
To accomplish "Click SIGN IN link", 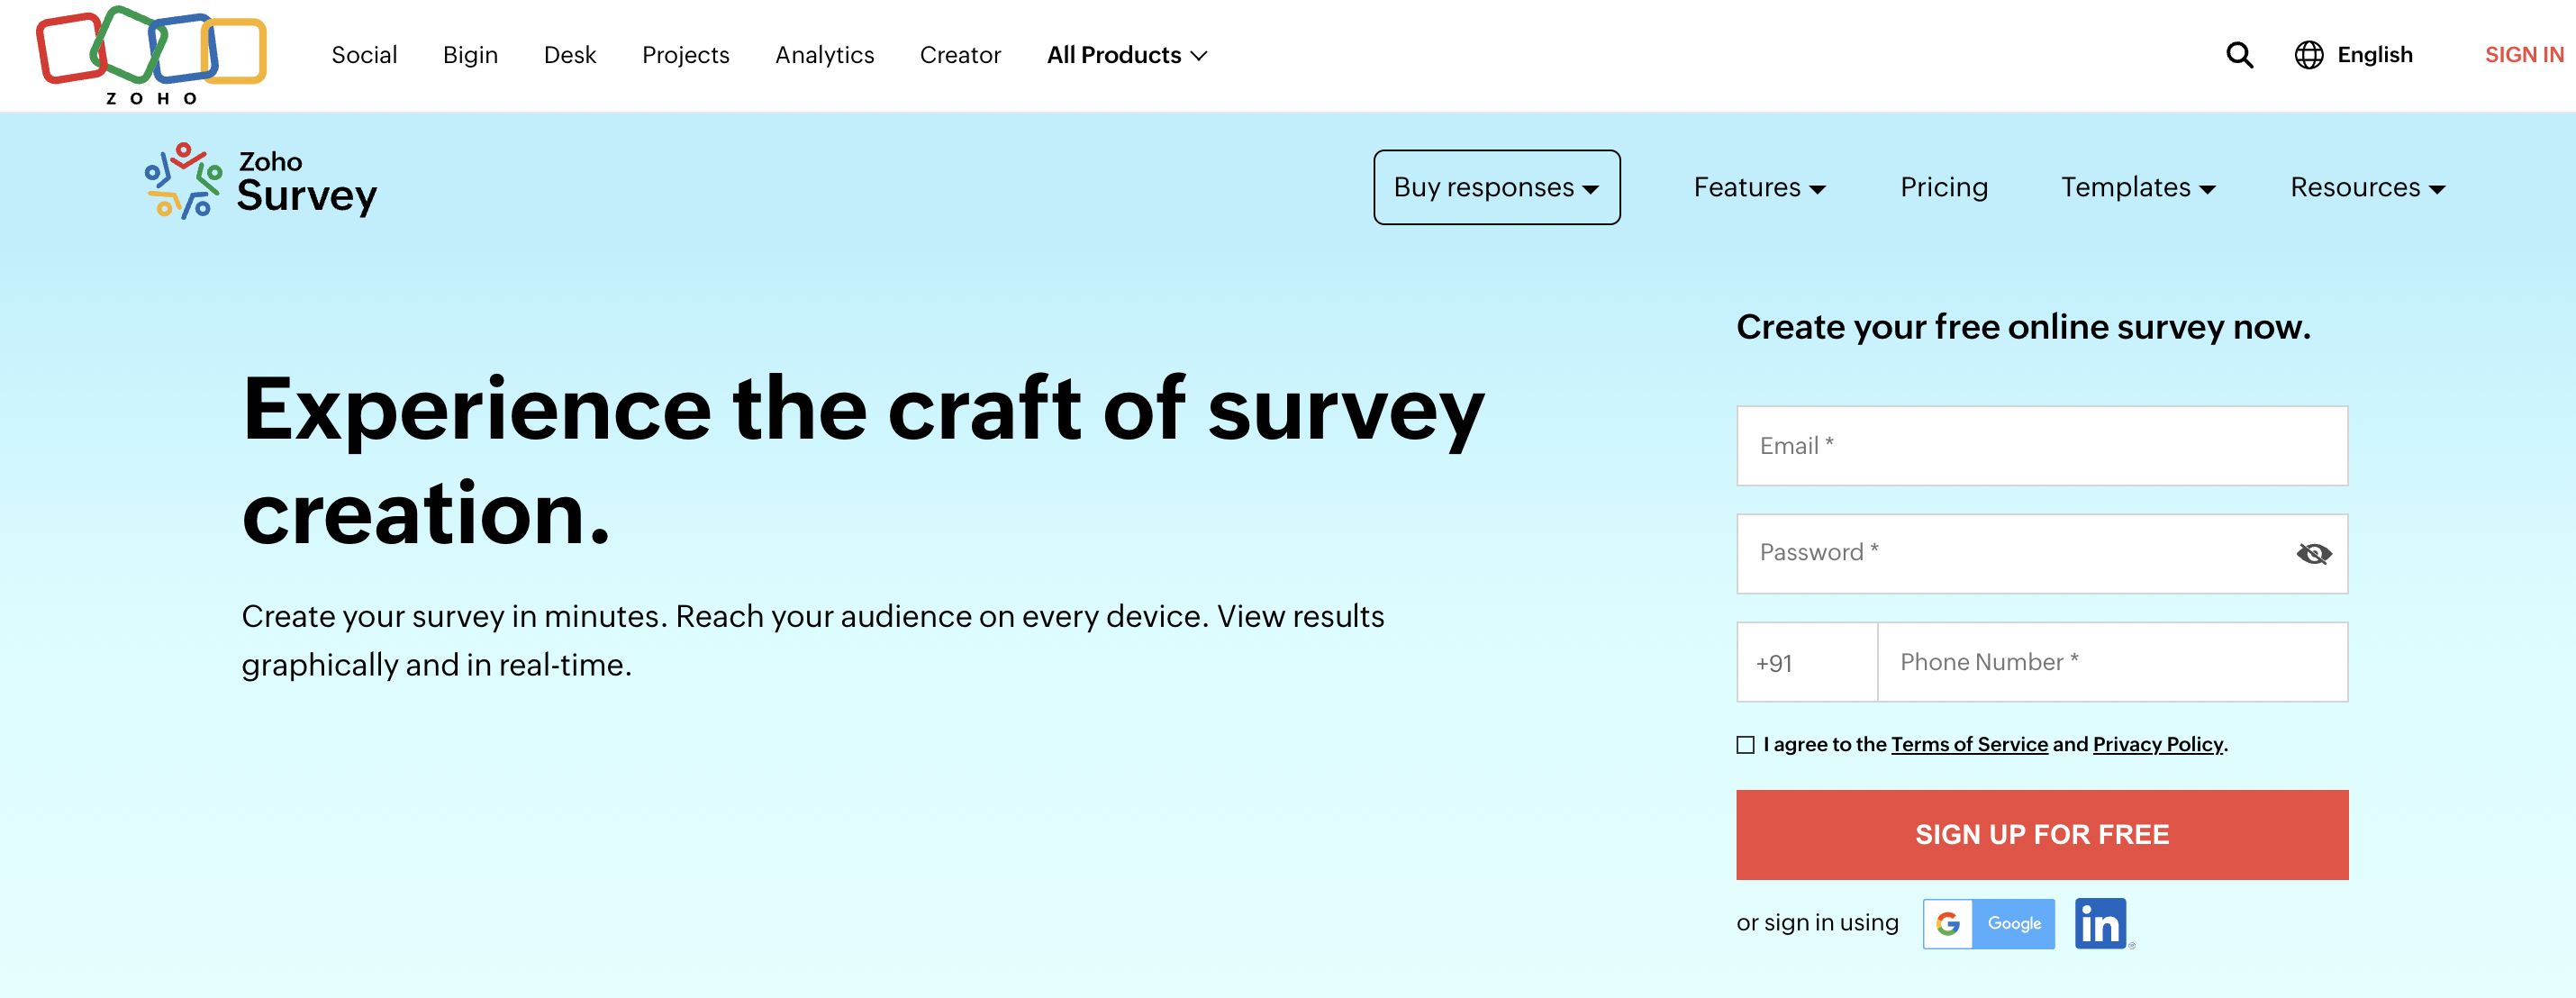I will pos(2523,55).
